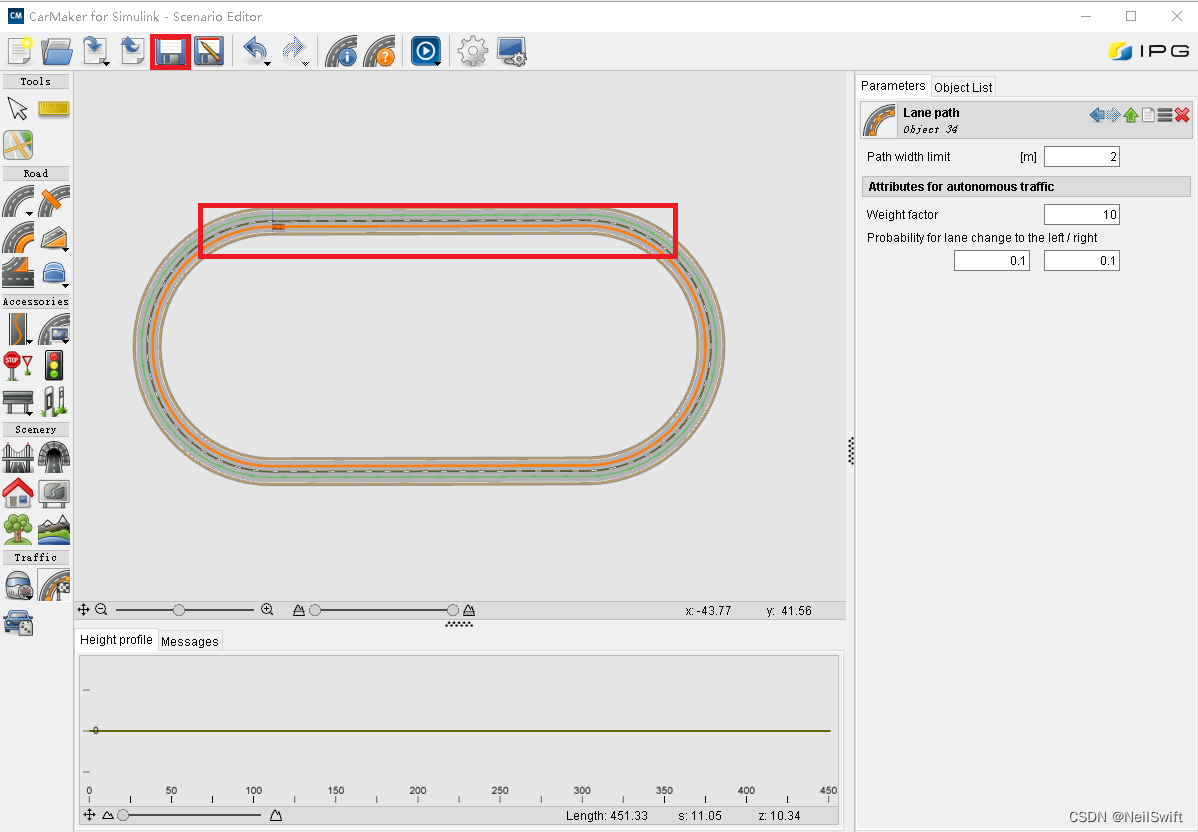Click green up arrow to parent object

point(1131,115)
